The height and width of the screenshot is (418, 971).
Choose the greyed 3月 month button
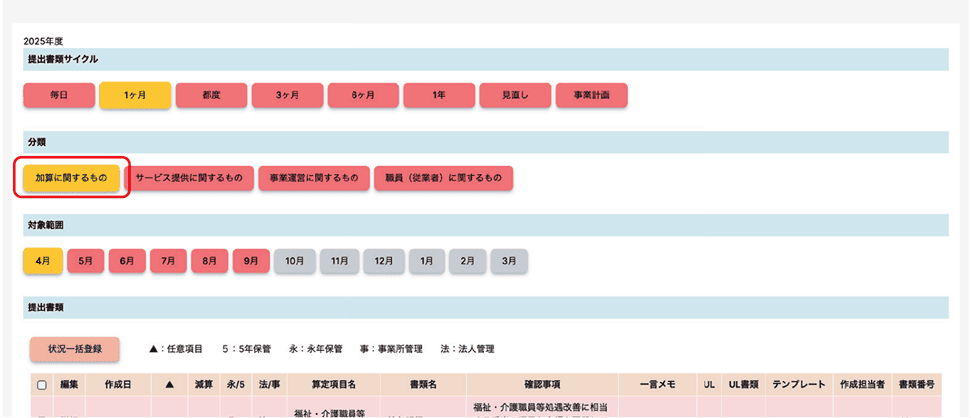click(509, 261)
